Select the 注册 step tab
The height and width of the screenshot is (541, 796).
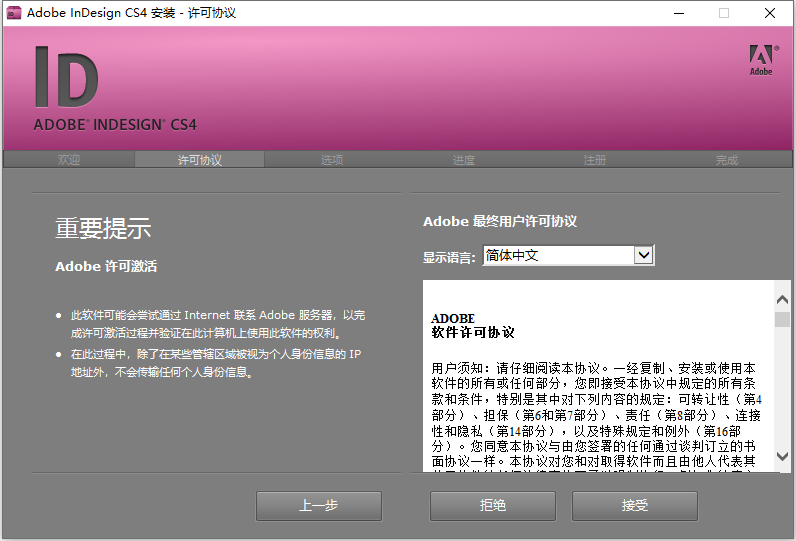coord(594,160)
